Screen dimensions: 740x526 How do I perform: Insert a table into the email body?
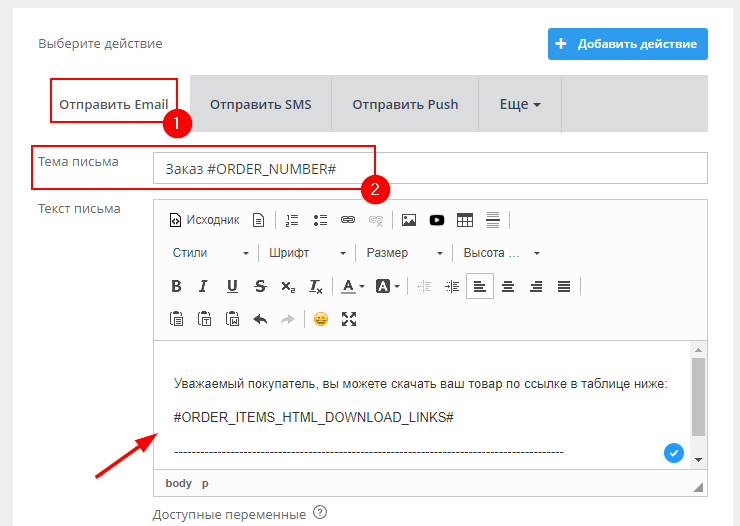(x=465, y=220)
